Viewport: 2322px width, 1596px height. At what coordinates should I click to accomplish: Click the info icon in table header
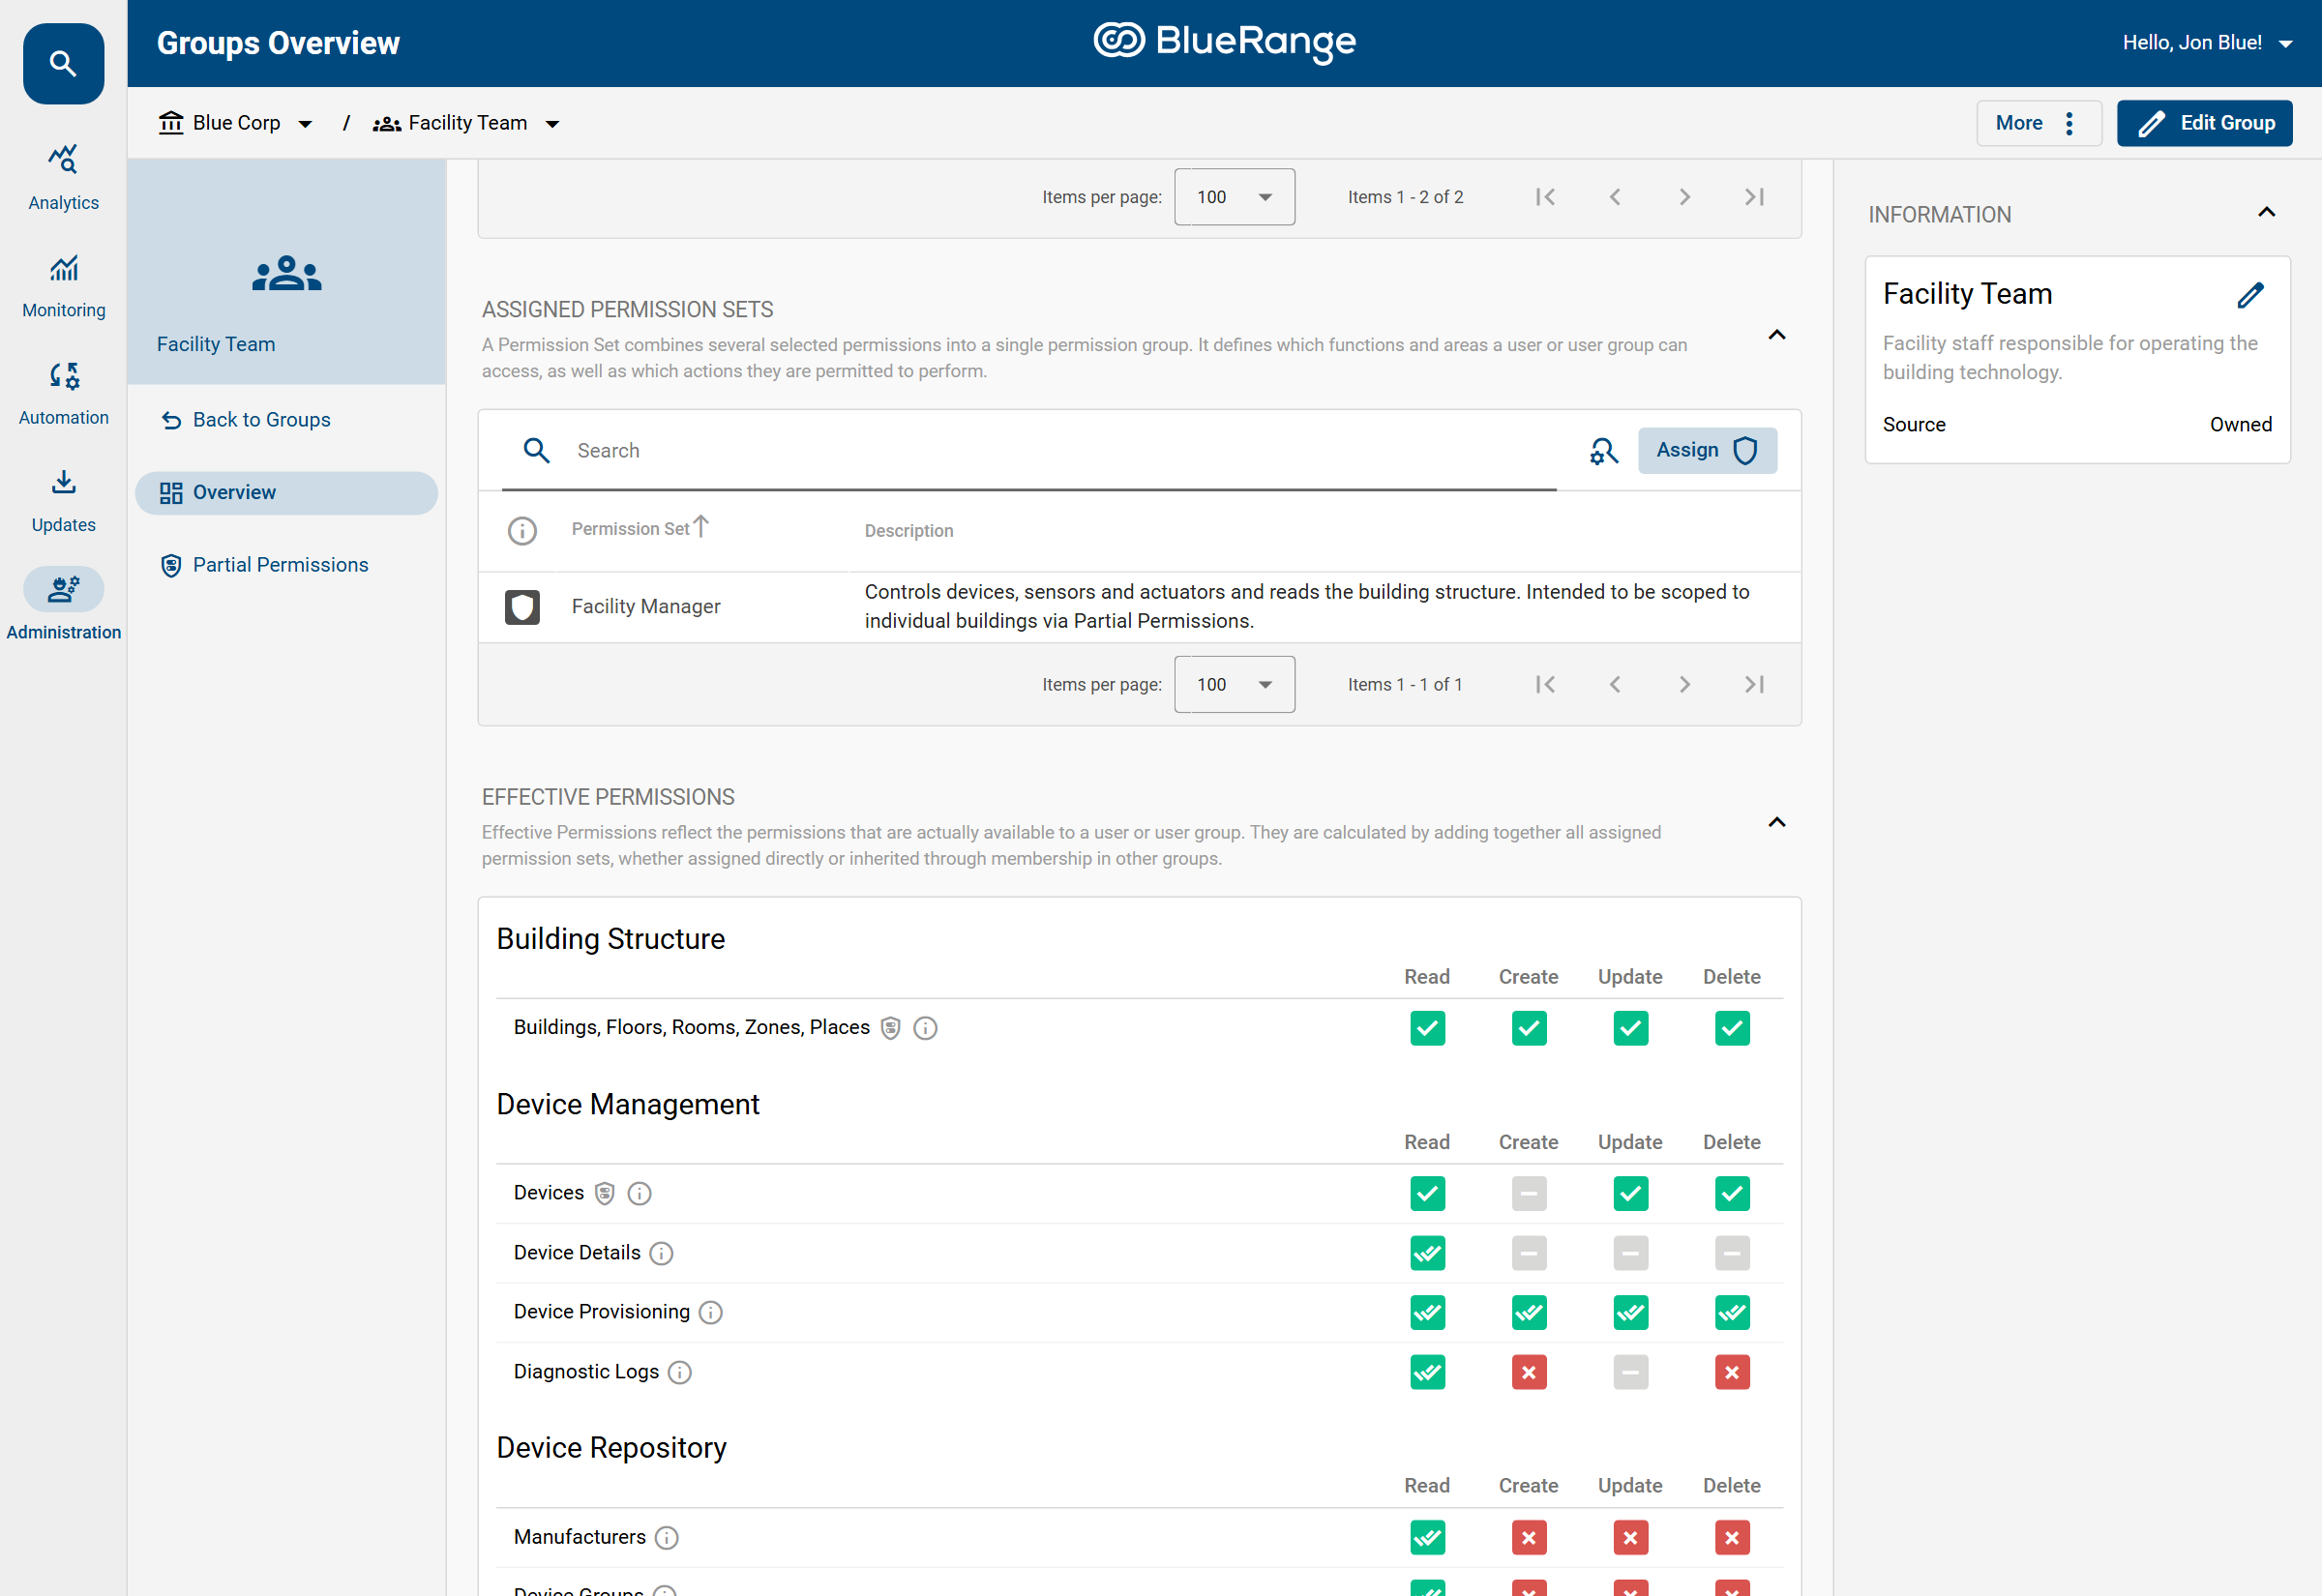click(x=522, y=531)
